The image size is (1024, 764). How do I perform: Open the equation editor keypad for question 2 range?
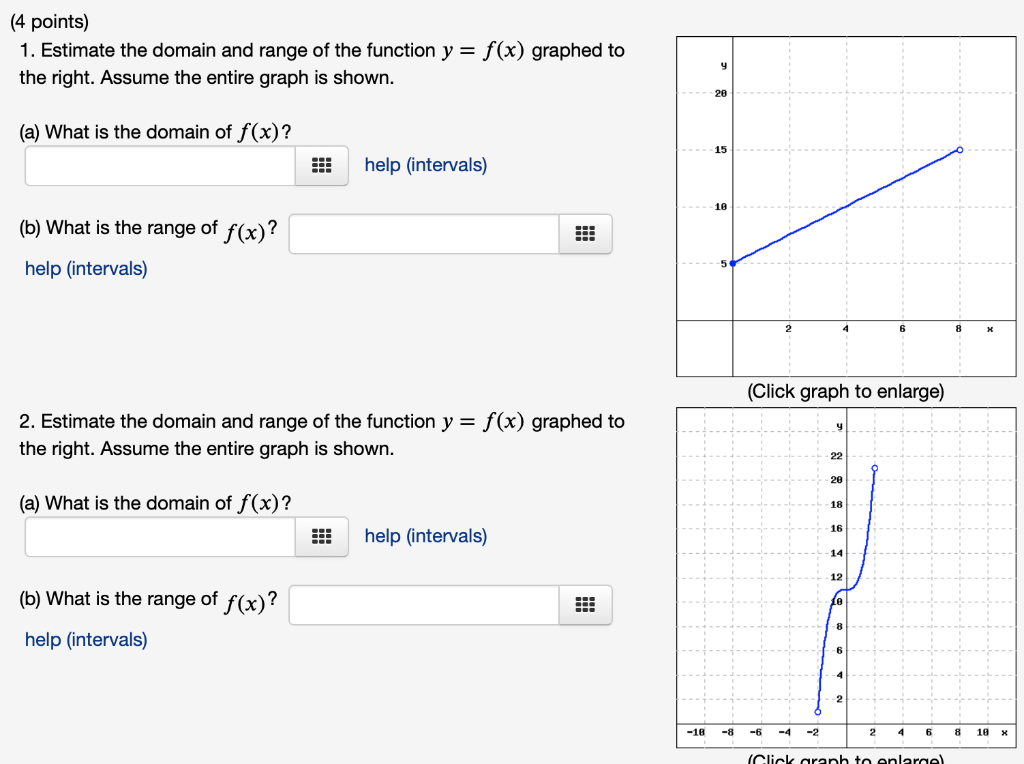pos(585,604)
